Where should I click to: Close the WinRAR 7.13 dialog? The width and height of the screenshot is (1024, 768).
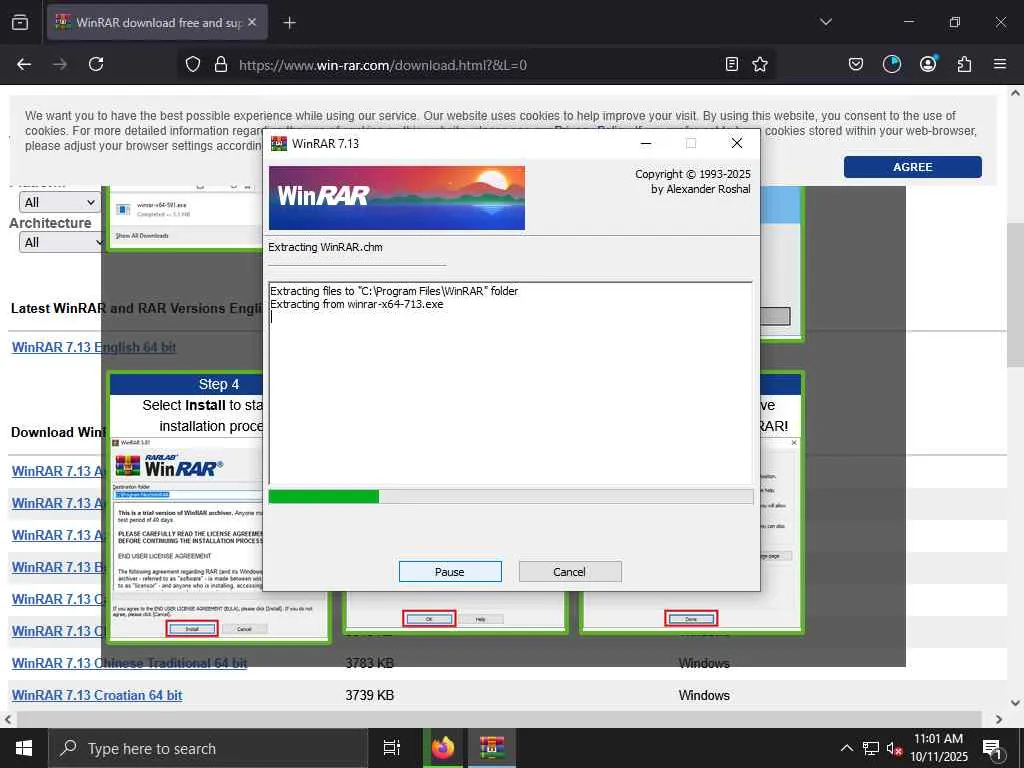tap(737, 144)
